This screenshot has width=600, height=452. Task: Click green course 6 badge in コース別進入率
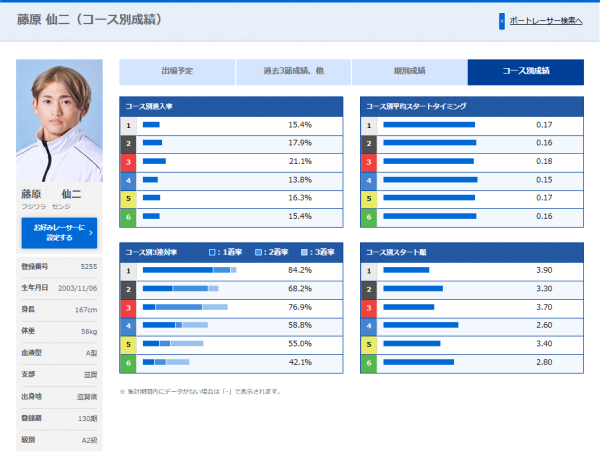(128, 217)
